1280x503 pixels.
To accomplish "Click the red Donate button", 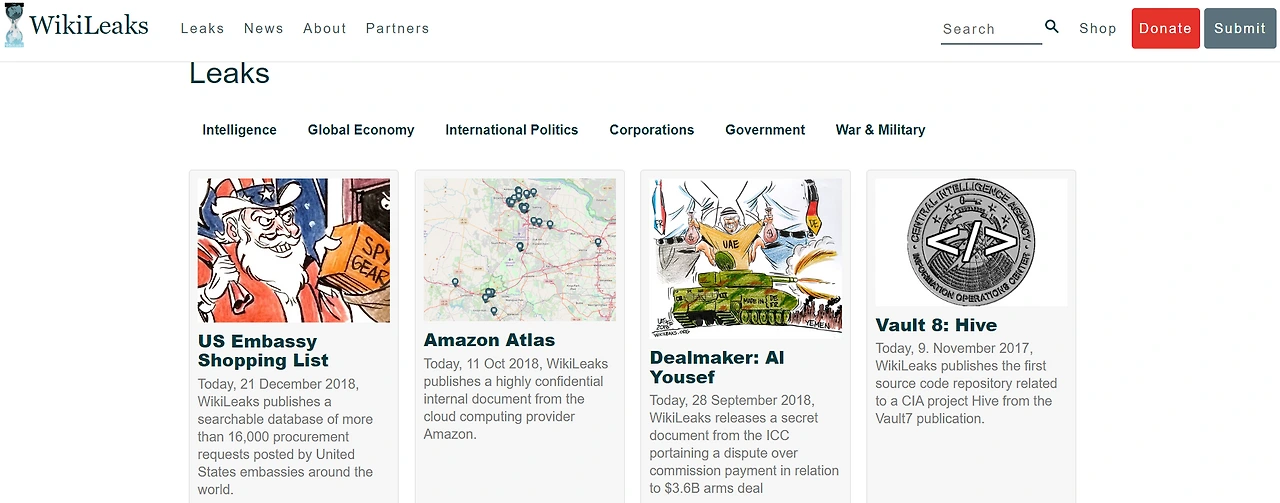I will click(1165, 28).
